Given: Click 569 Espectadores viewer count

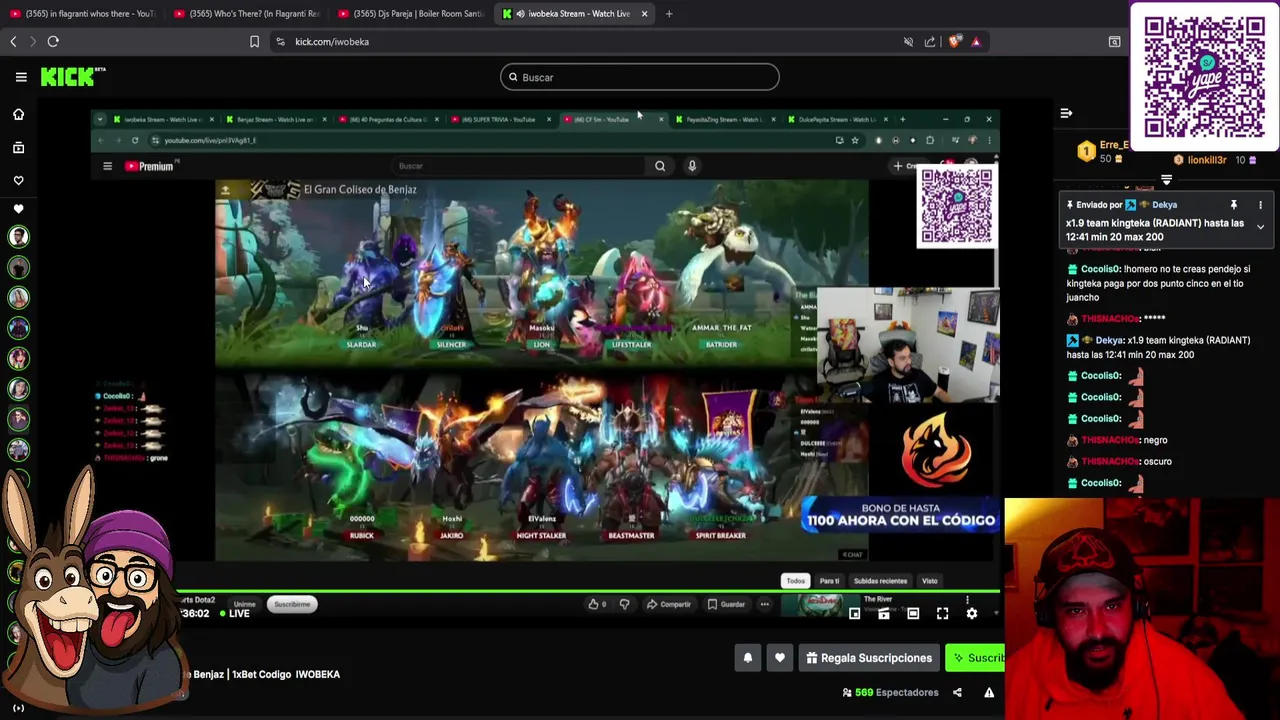Looking at the screenshot, I should click(x=890, y=692).
